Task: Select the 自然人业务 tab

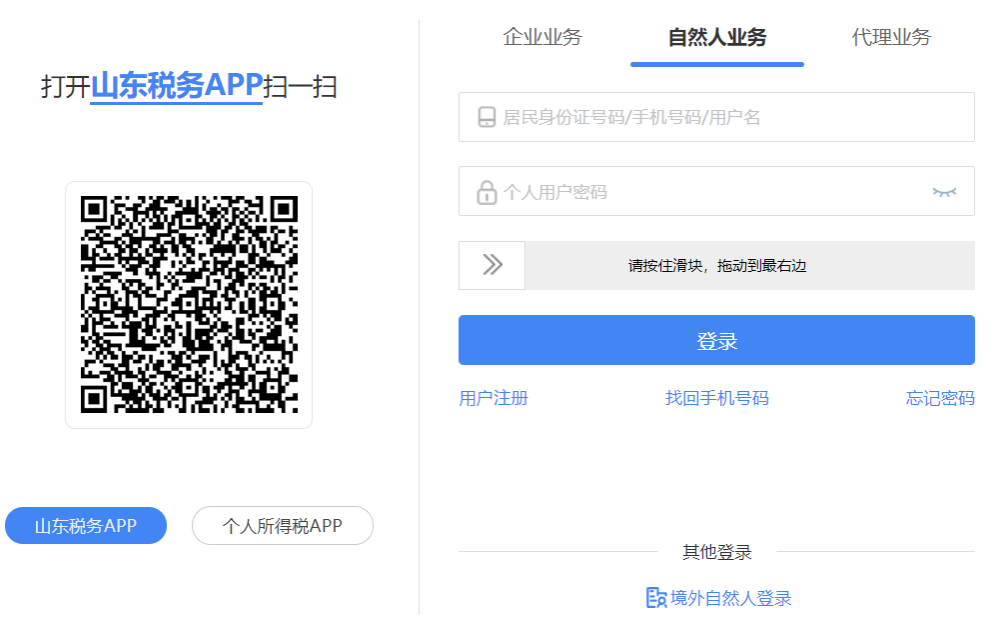Action: coord(717,37)
